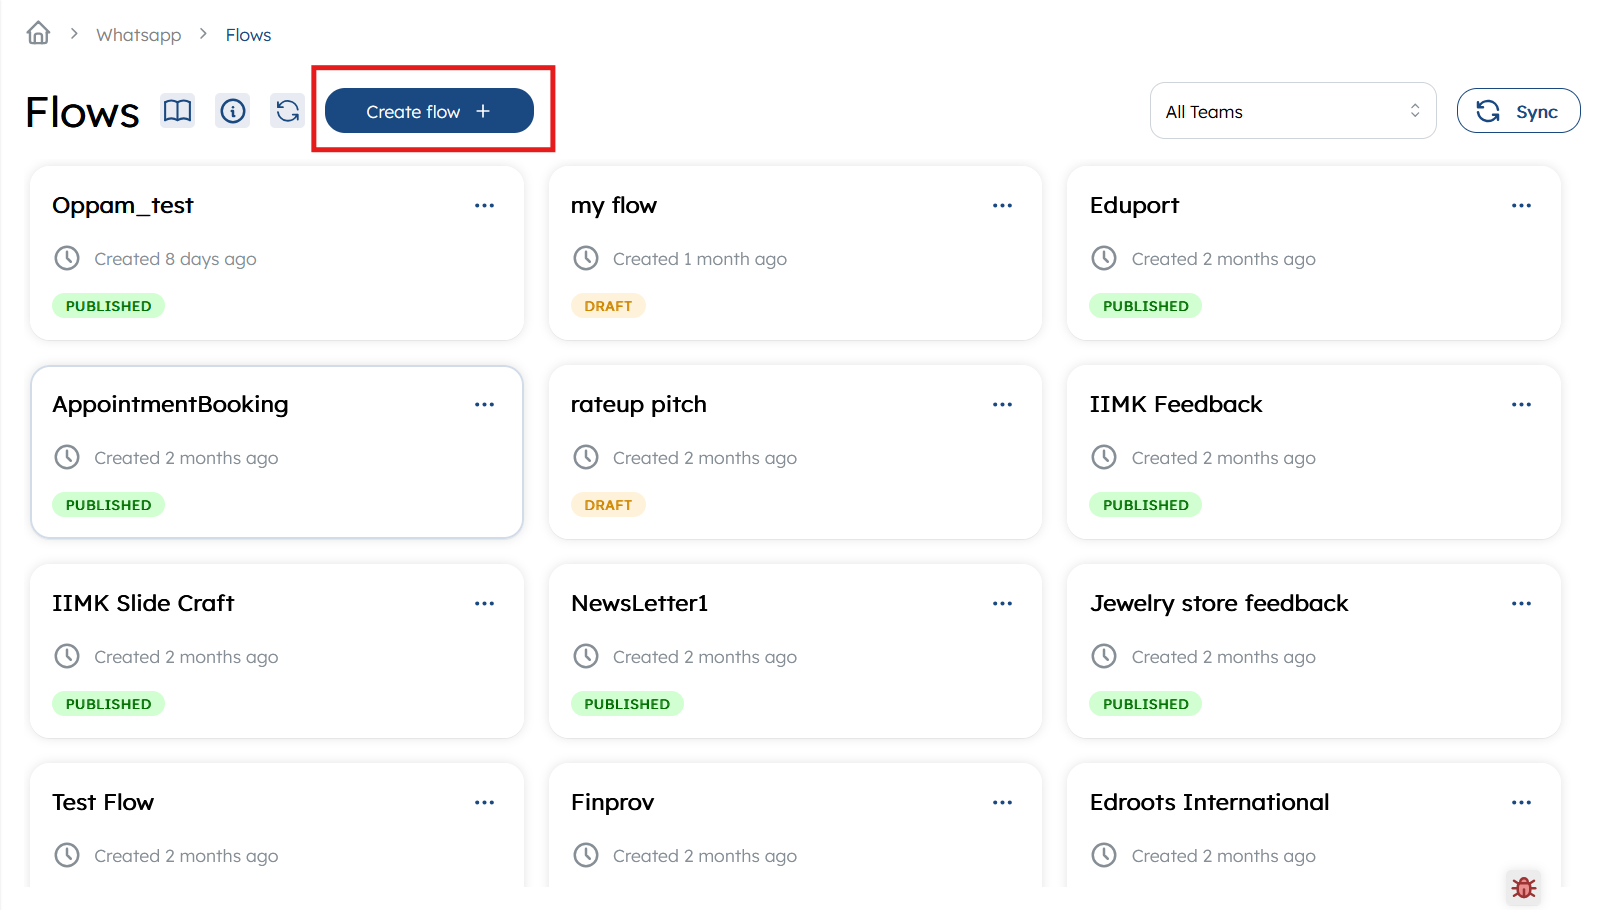Click the PUBLISHED badge on AppointmentBooking
This screenshot has width=1605, height=910.
point(108,505)
